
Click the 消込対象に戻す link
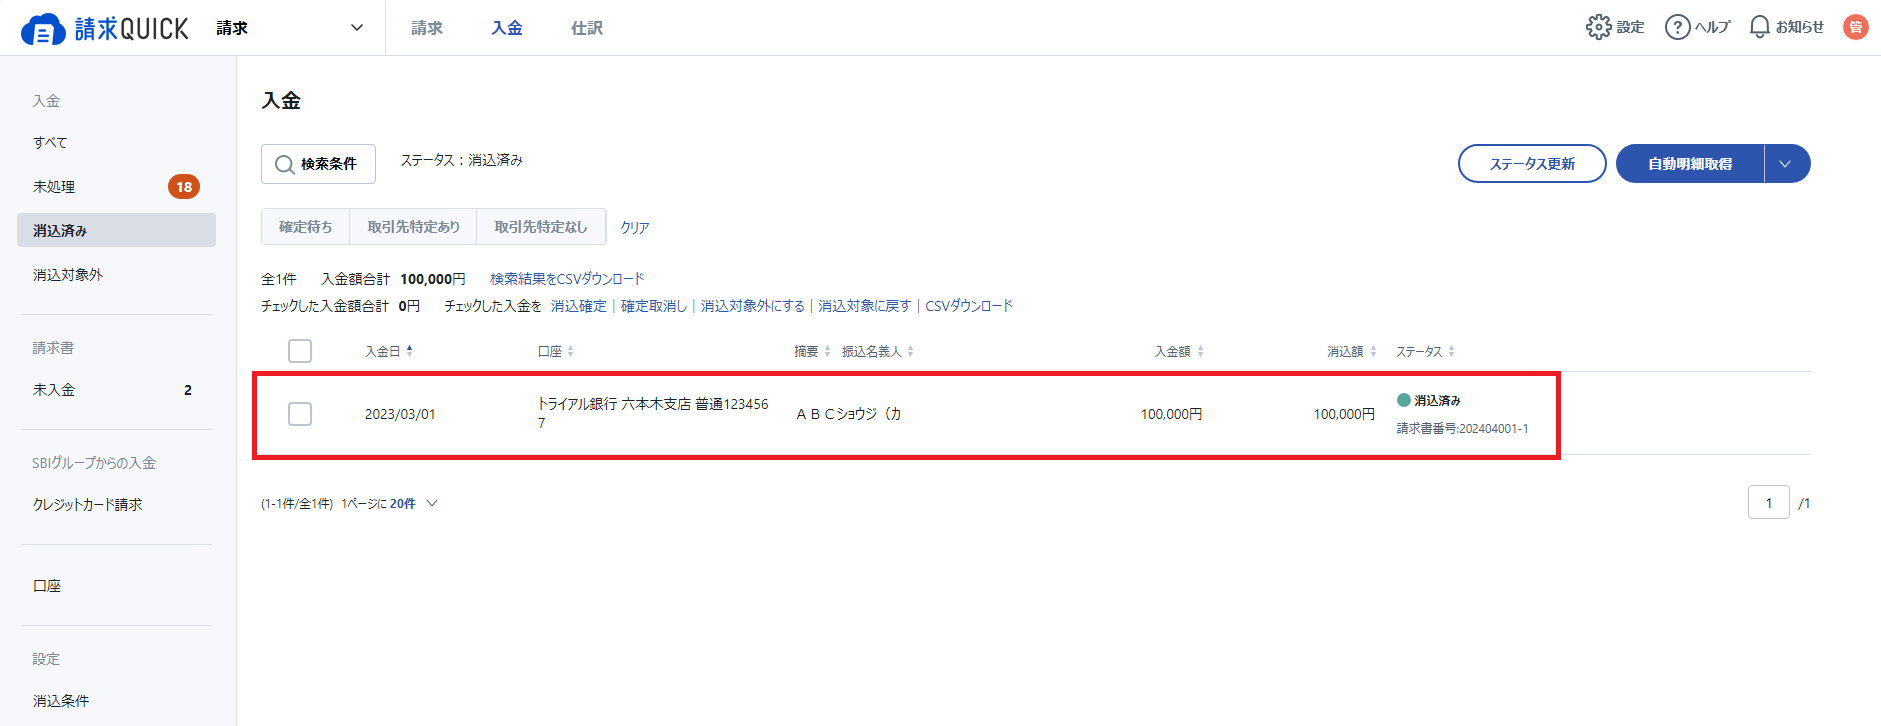[x=865, y=306]
